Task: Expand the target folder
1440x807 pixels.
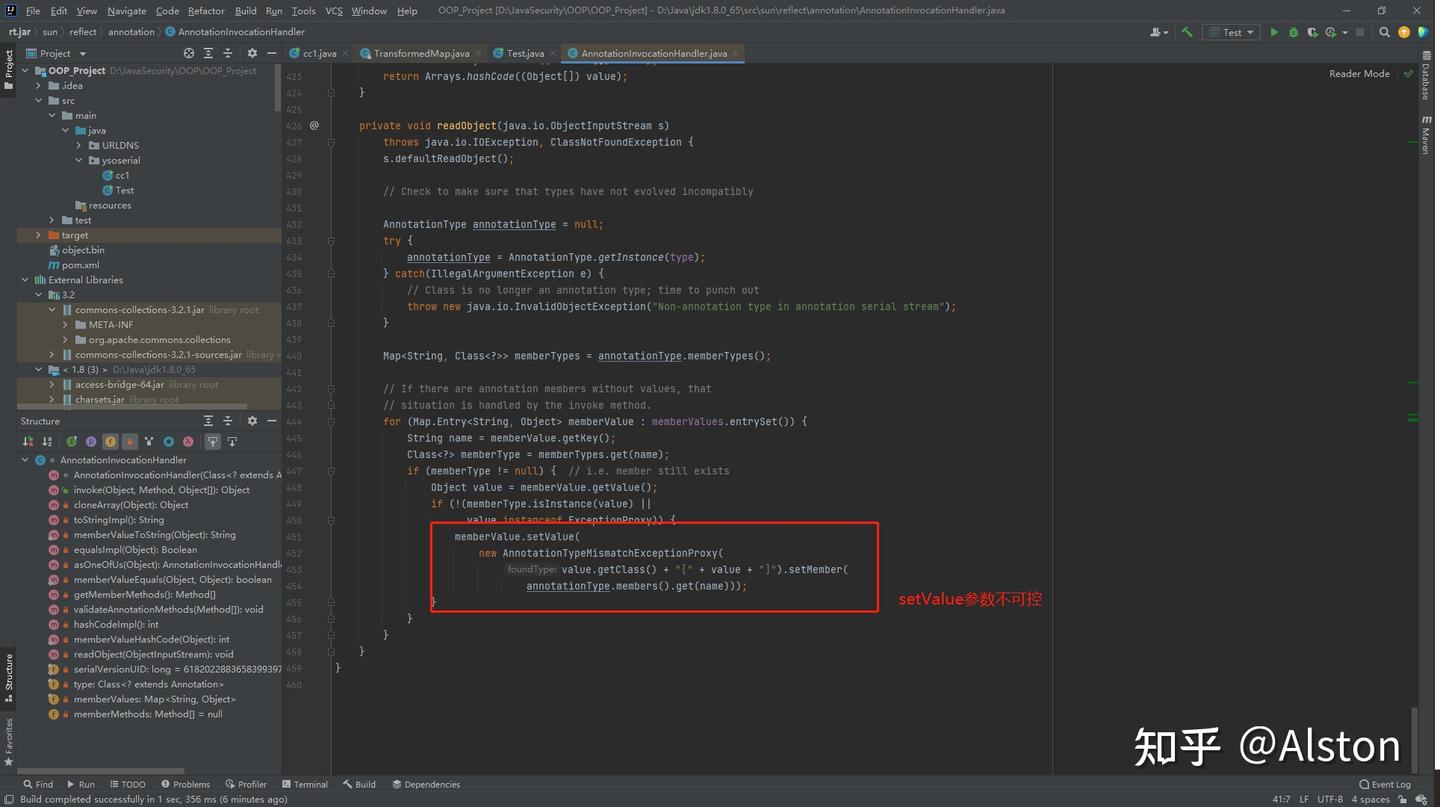Action: pyautogui.click(x=39, y=235)
